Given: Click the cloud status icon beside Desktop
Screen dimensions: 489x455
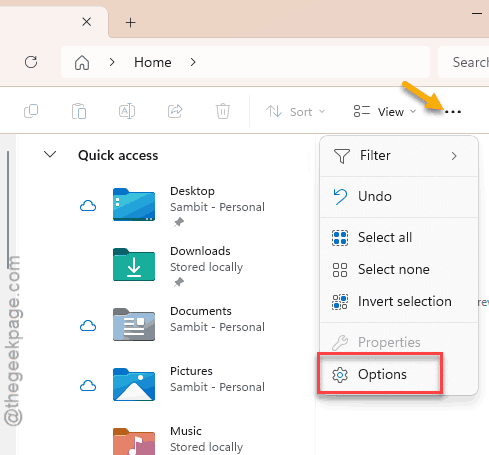Looking at the screenshot, I should click(x=88, y=206).
